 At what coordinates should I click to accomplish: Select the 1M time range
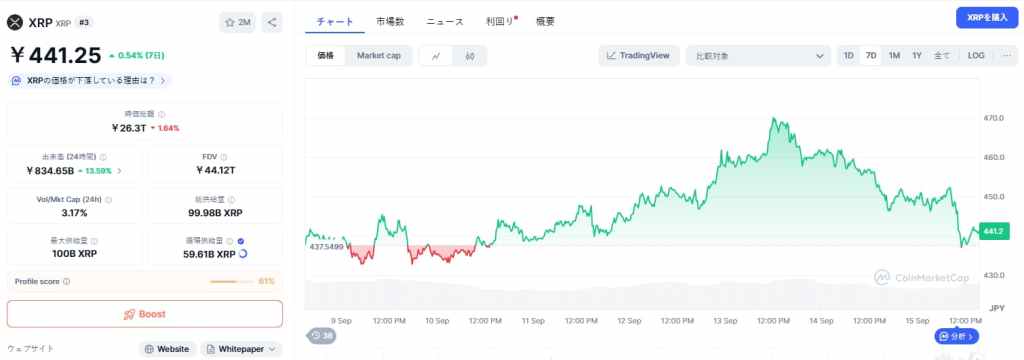[894, 56]
